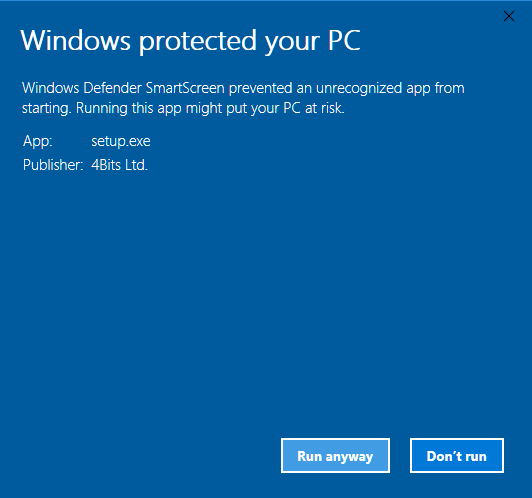
Task: Choose the Don't run button
Action: pyautogui.click(x=457, y=456)
